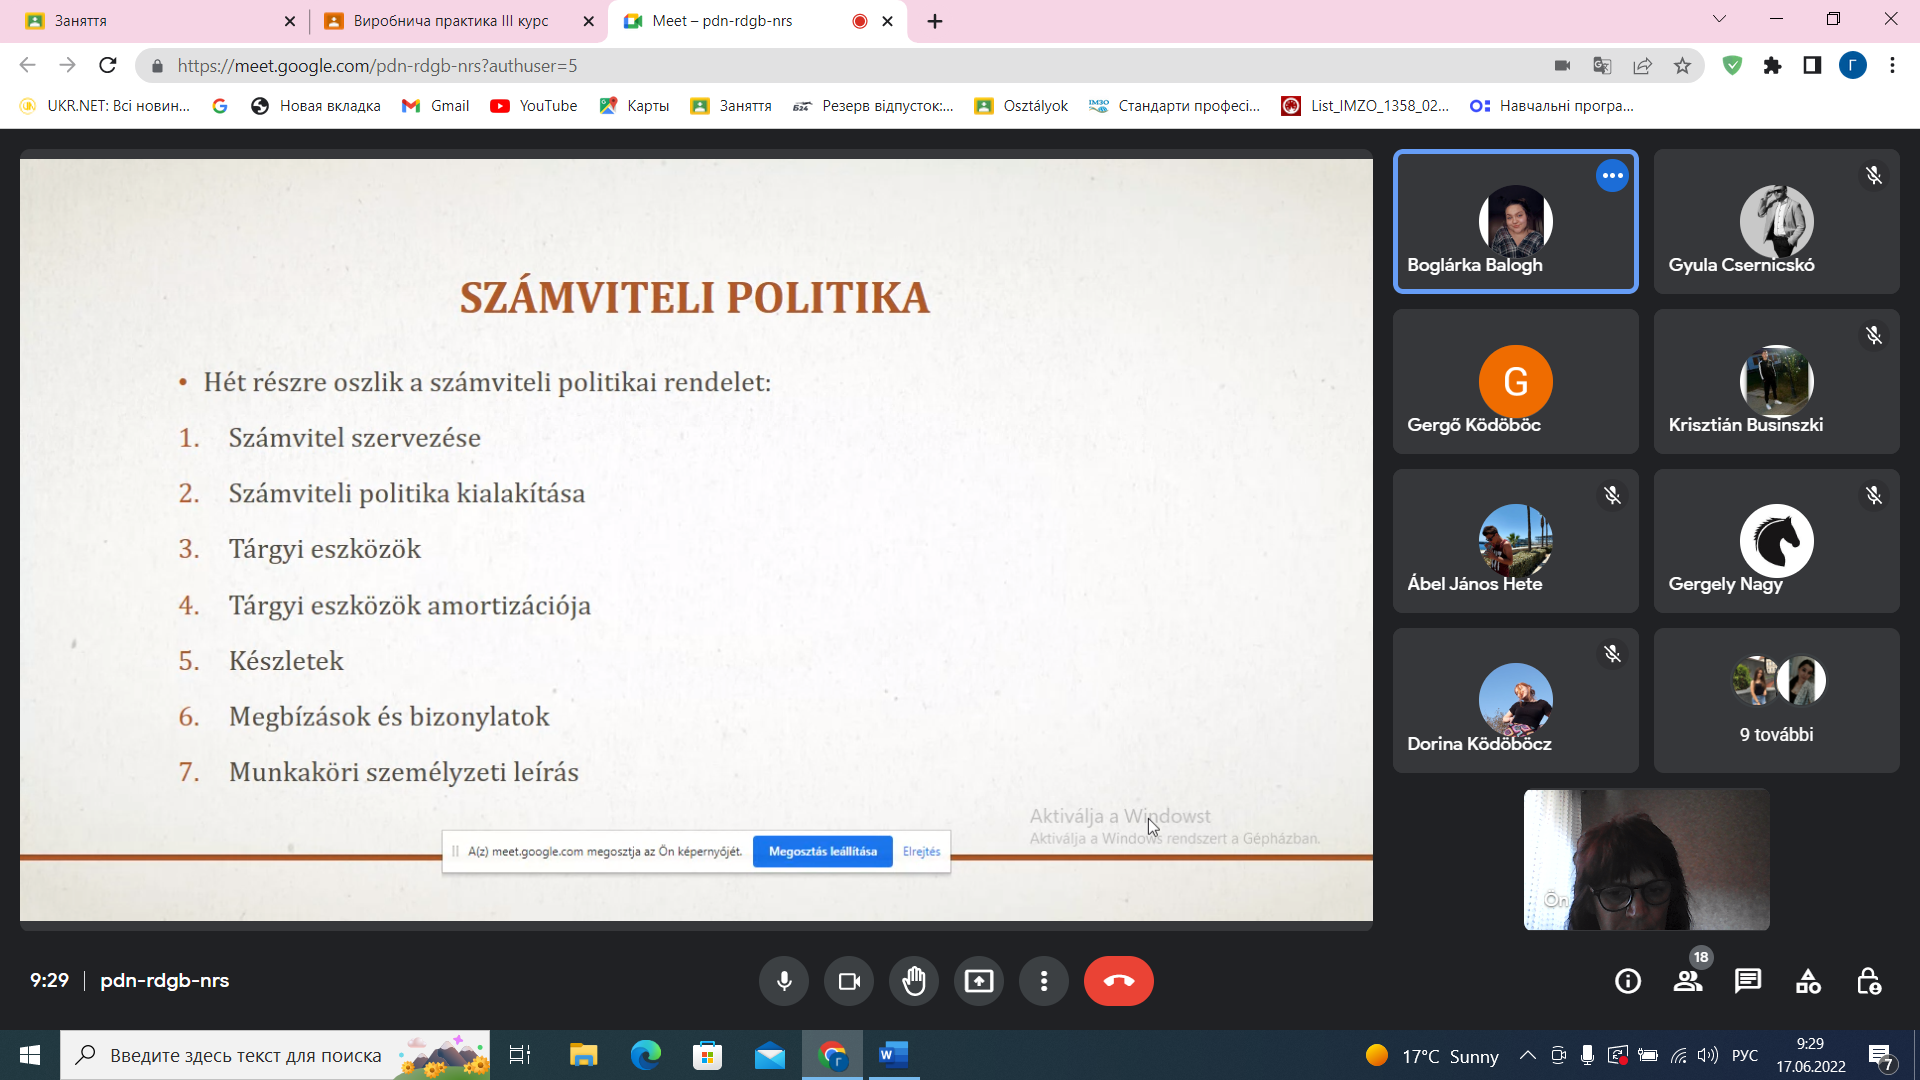The image size is (1920, 1080).
Task: Open more options three-dot menu in Meet
Action: [x=1043, y=981]
